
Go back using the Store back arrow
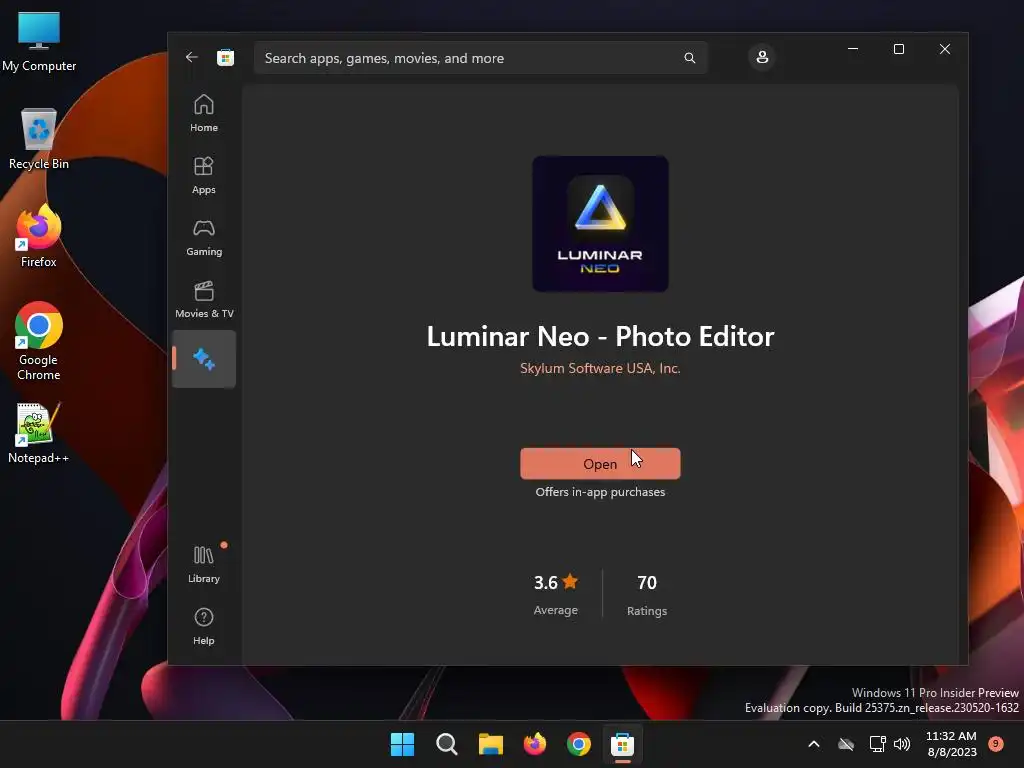[x=191, y=57]
